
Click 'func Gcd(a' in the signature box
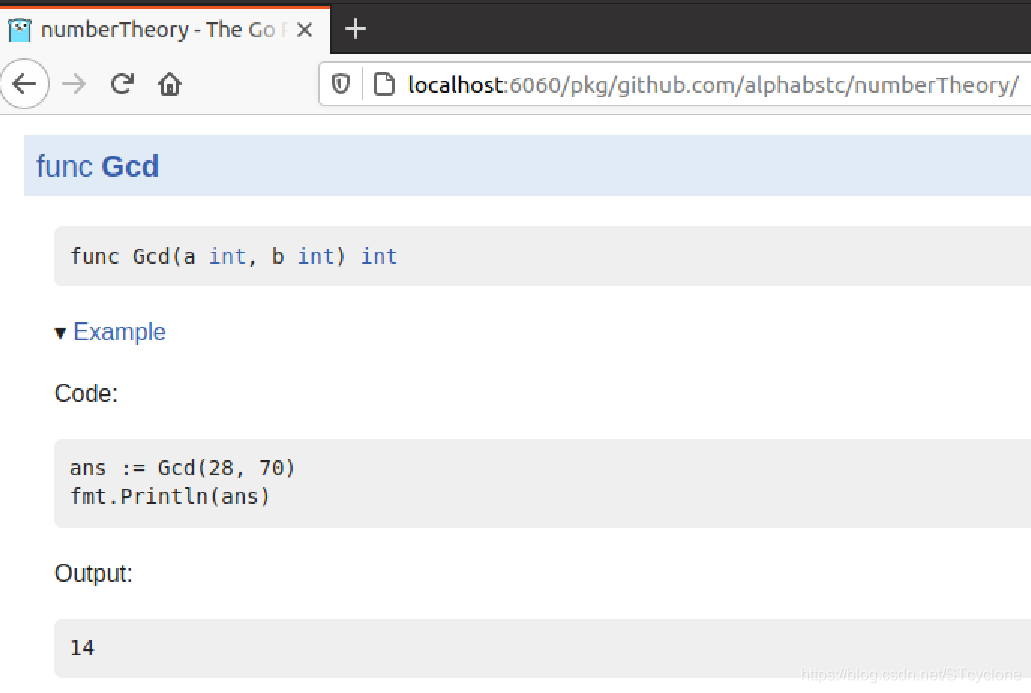[133, 256]
